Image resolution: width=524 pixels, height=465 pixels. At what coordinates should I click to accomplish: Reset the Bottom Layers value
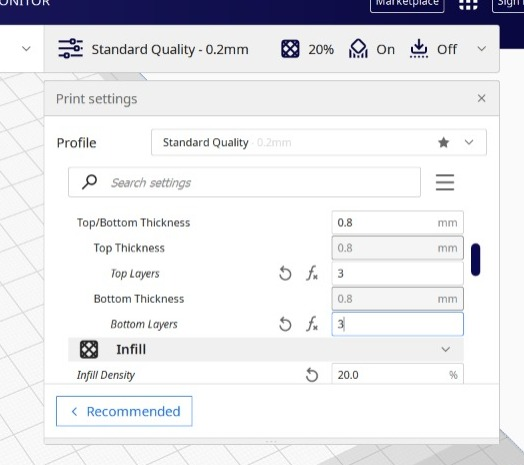285,324
